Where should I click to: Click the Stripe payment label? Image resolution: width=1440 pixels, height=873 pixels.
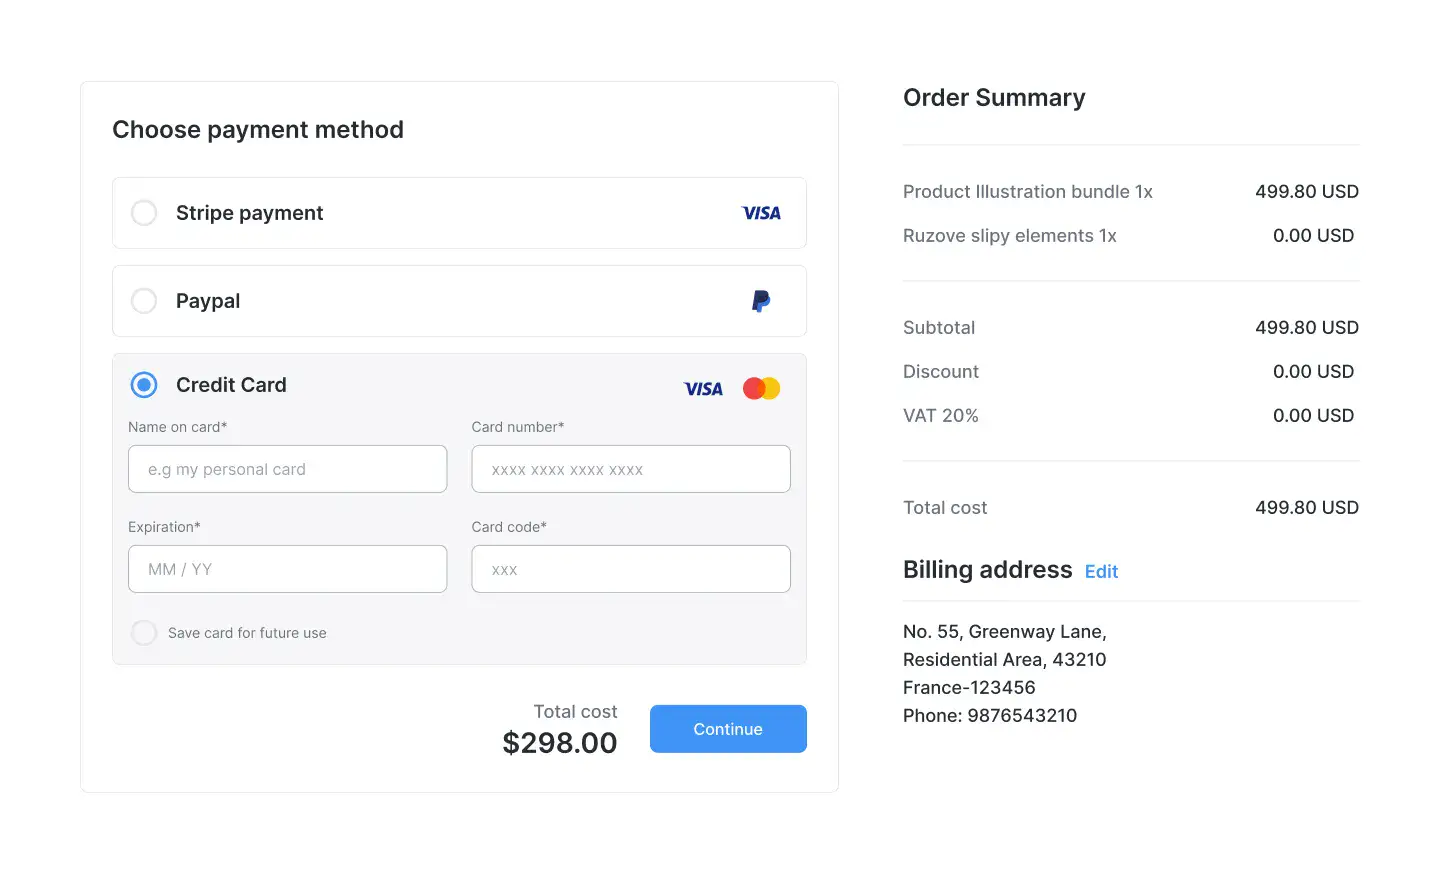coord(249,213)
